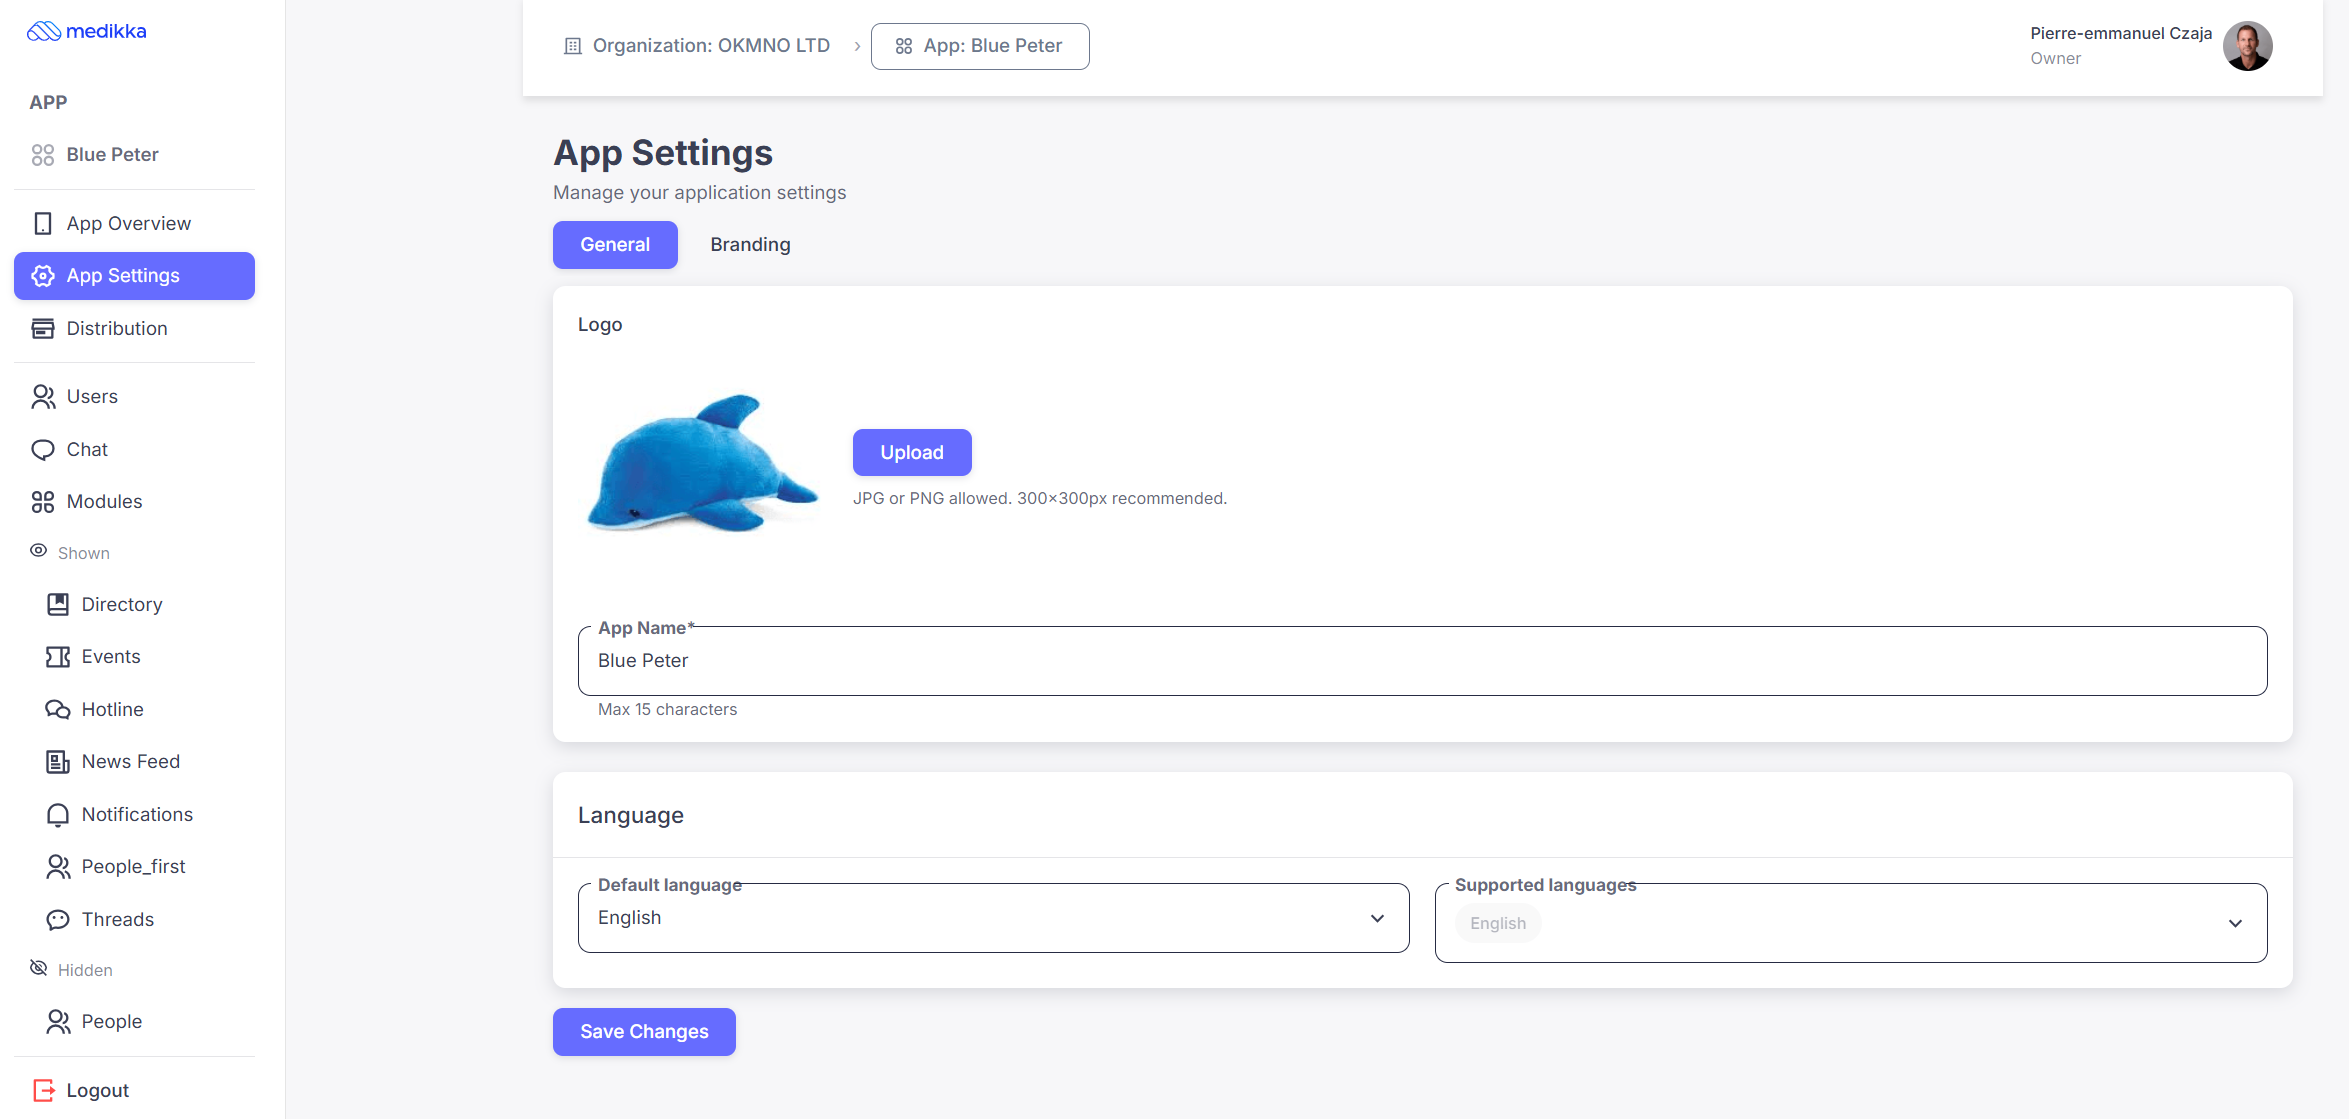Viewport: 2349px width, 1119px height.
Task: Open the Notifications bell icon
Action: tap(57, 815)
